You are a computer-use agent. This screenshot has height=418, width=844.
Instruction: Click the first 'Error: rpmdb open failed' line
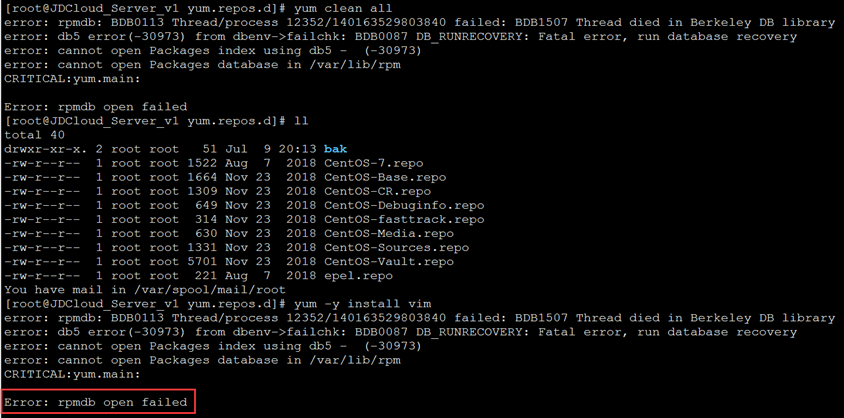[96, 107]
